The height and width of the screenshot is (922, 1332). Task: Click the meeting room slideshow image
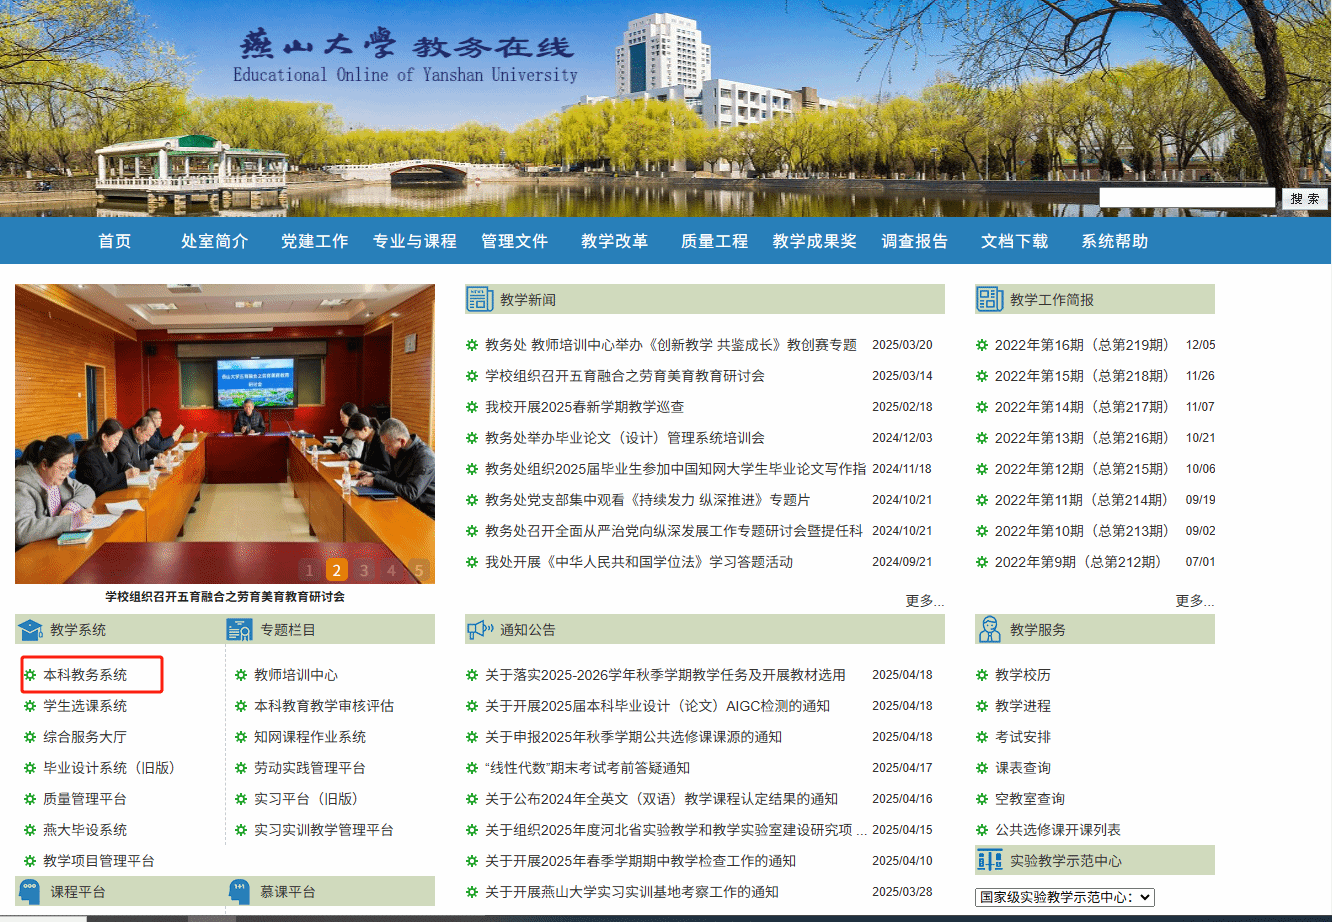(225, 420)
